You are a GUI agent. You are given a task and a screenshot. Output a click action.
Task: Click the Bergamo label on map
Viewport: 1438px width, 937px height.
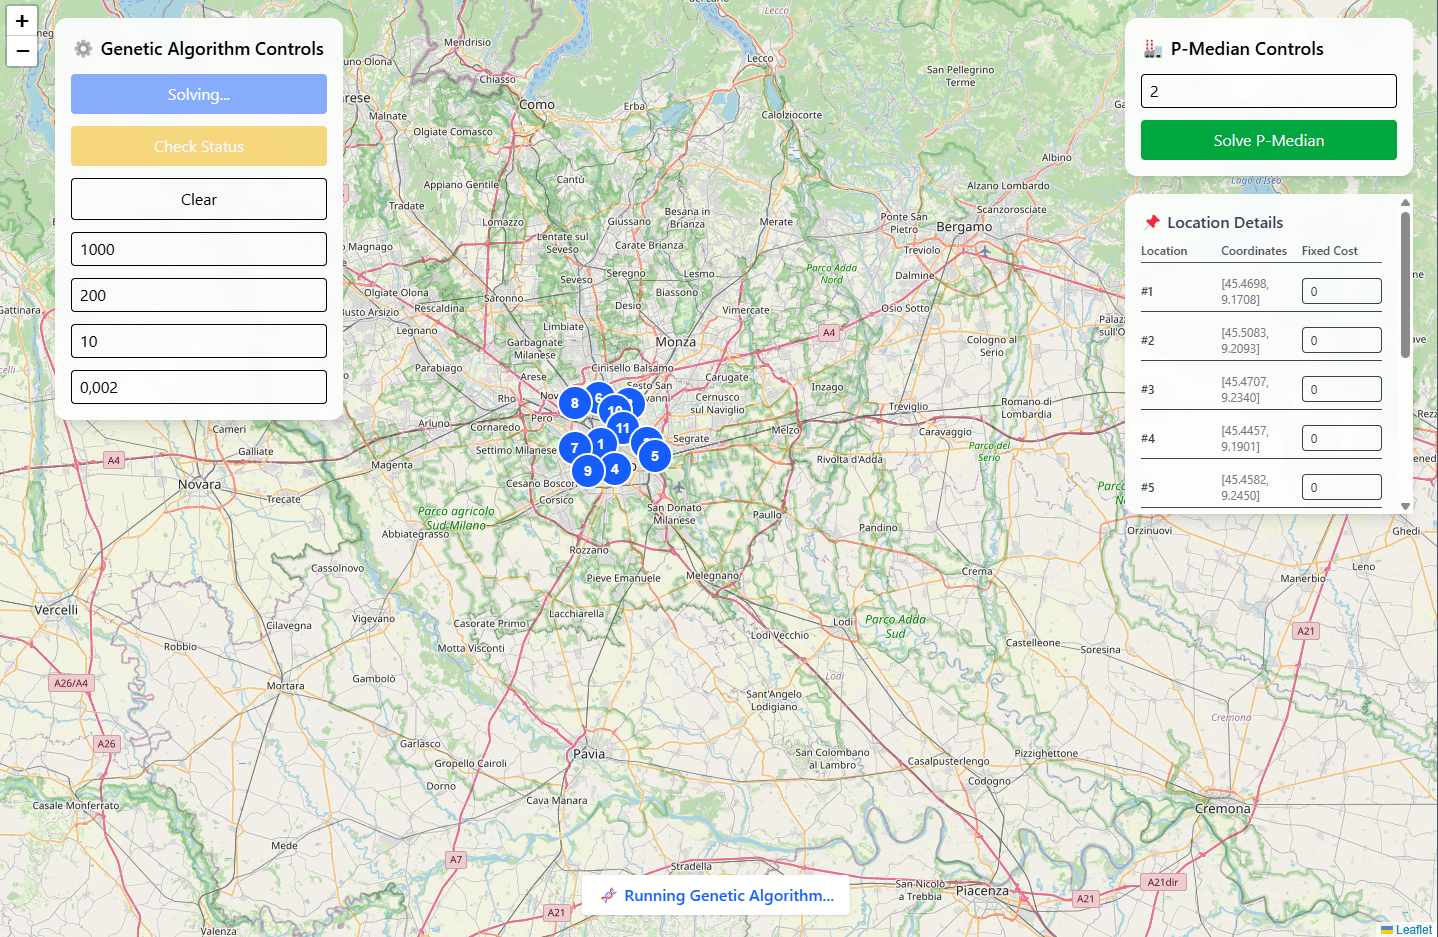(964, 227)
